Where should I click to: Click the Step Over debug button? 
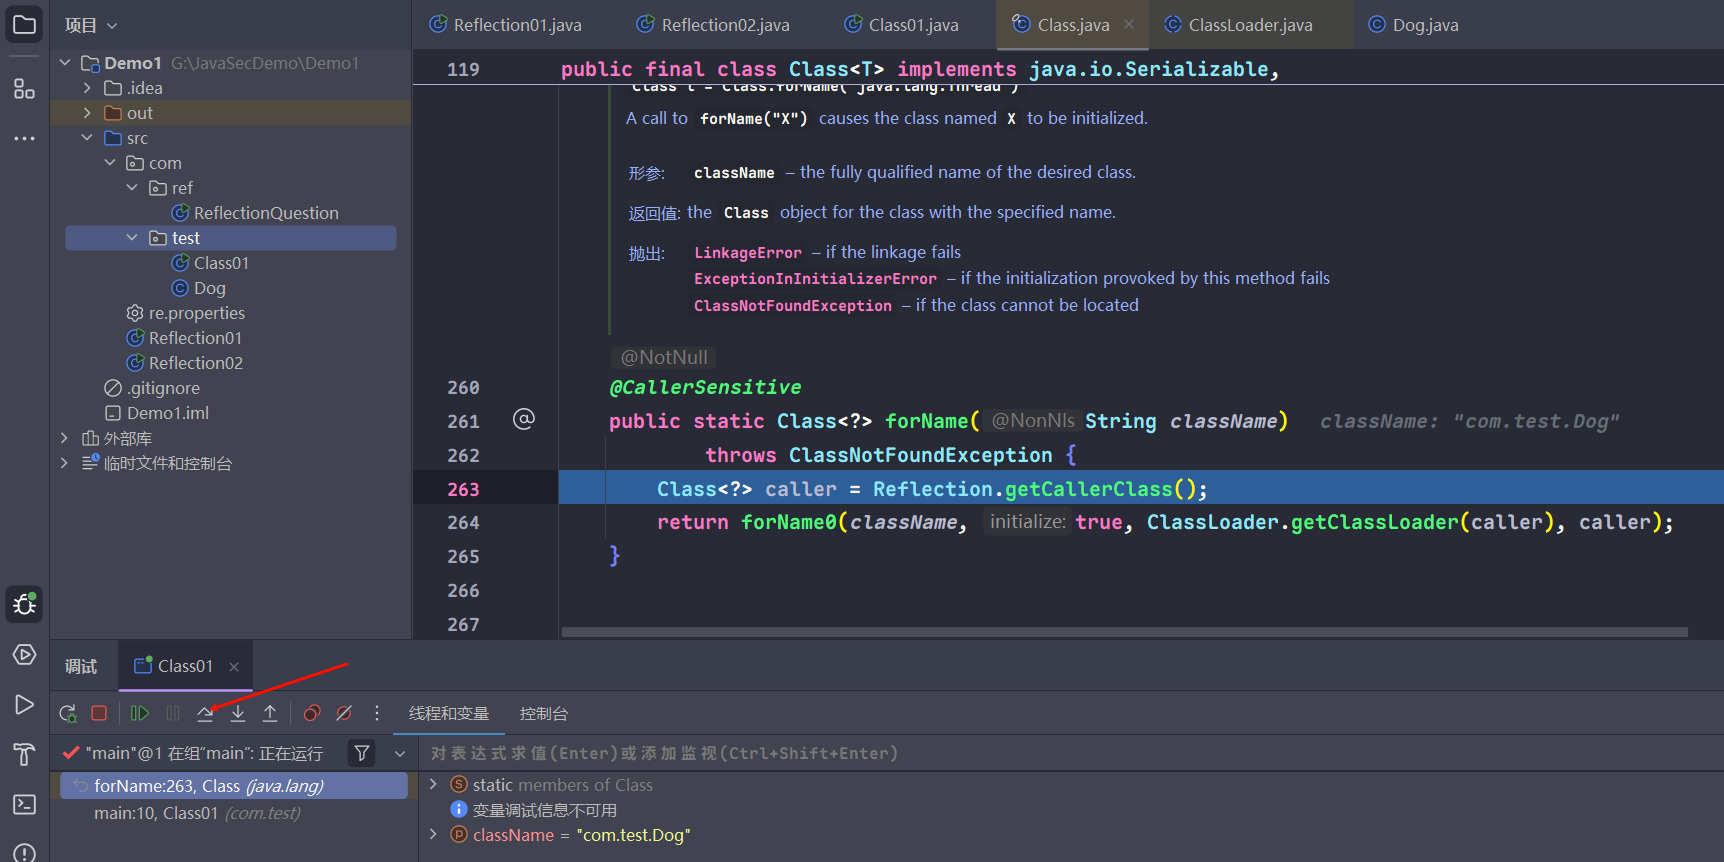pyautogui.click(x=205, y=713)
